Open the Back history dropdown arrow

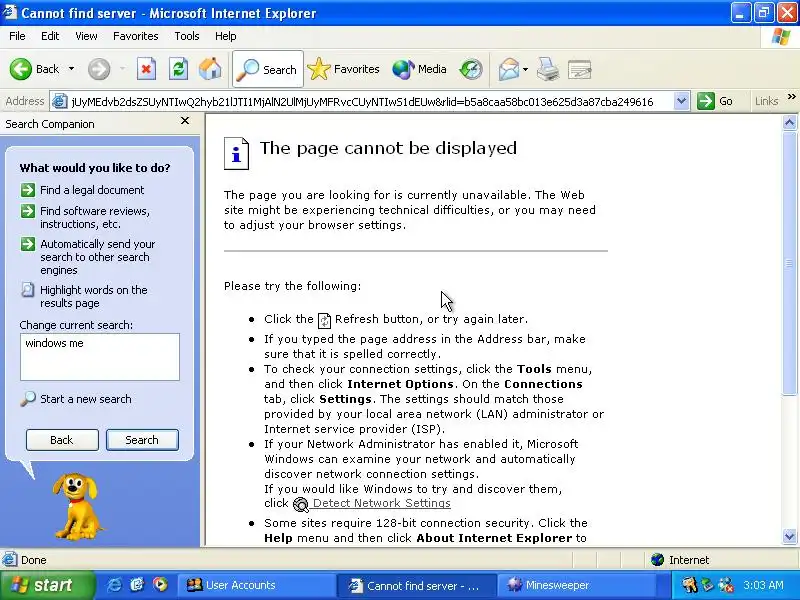click(71, 69)
